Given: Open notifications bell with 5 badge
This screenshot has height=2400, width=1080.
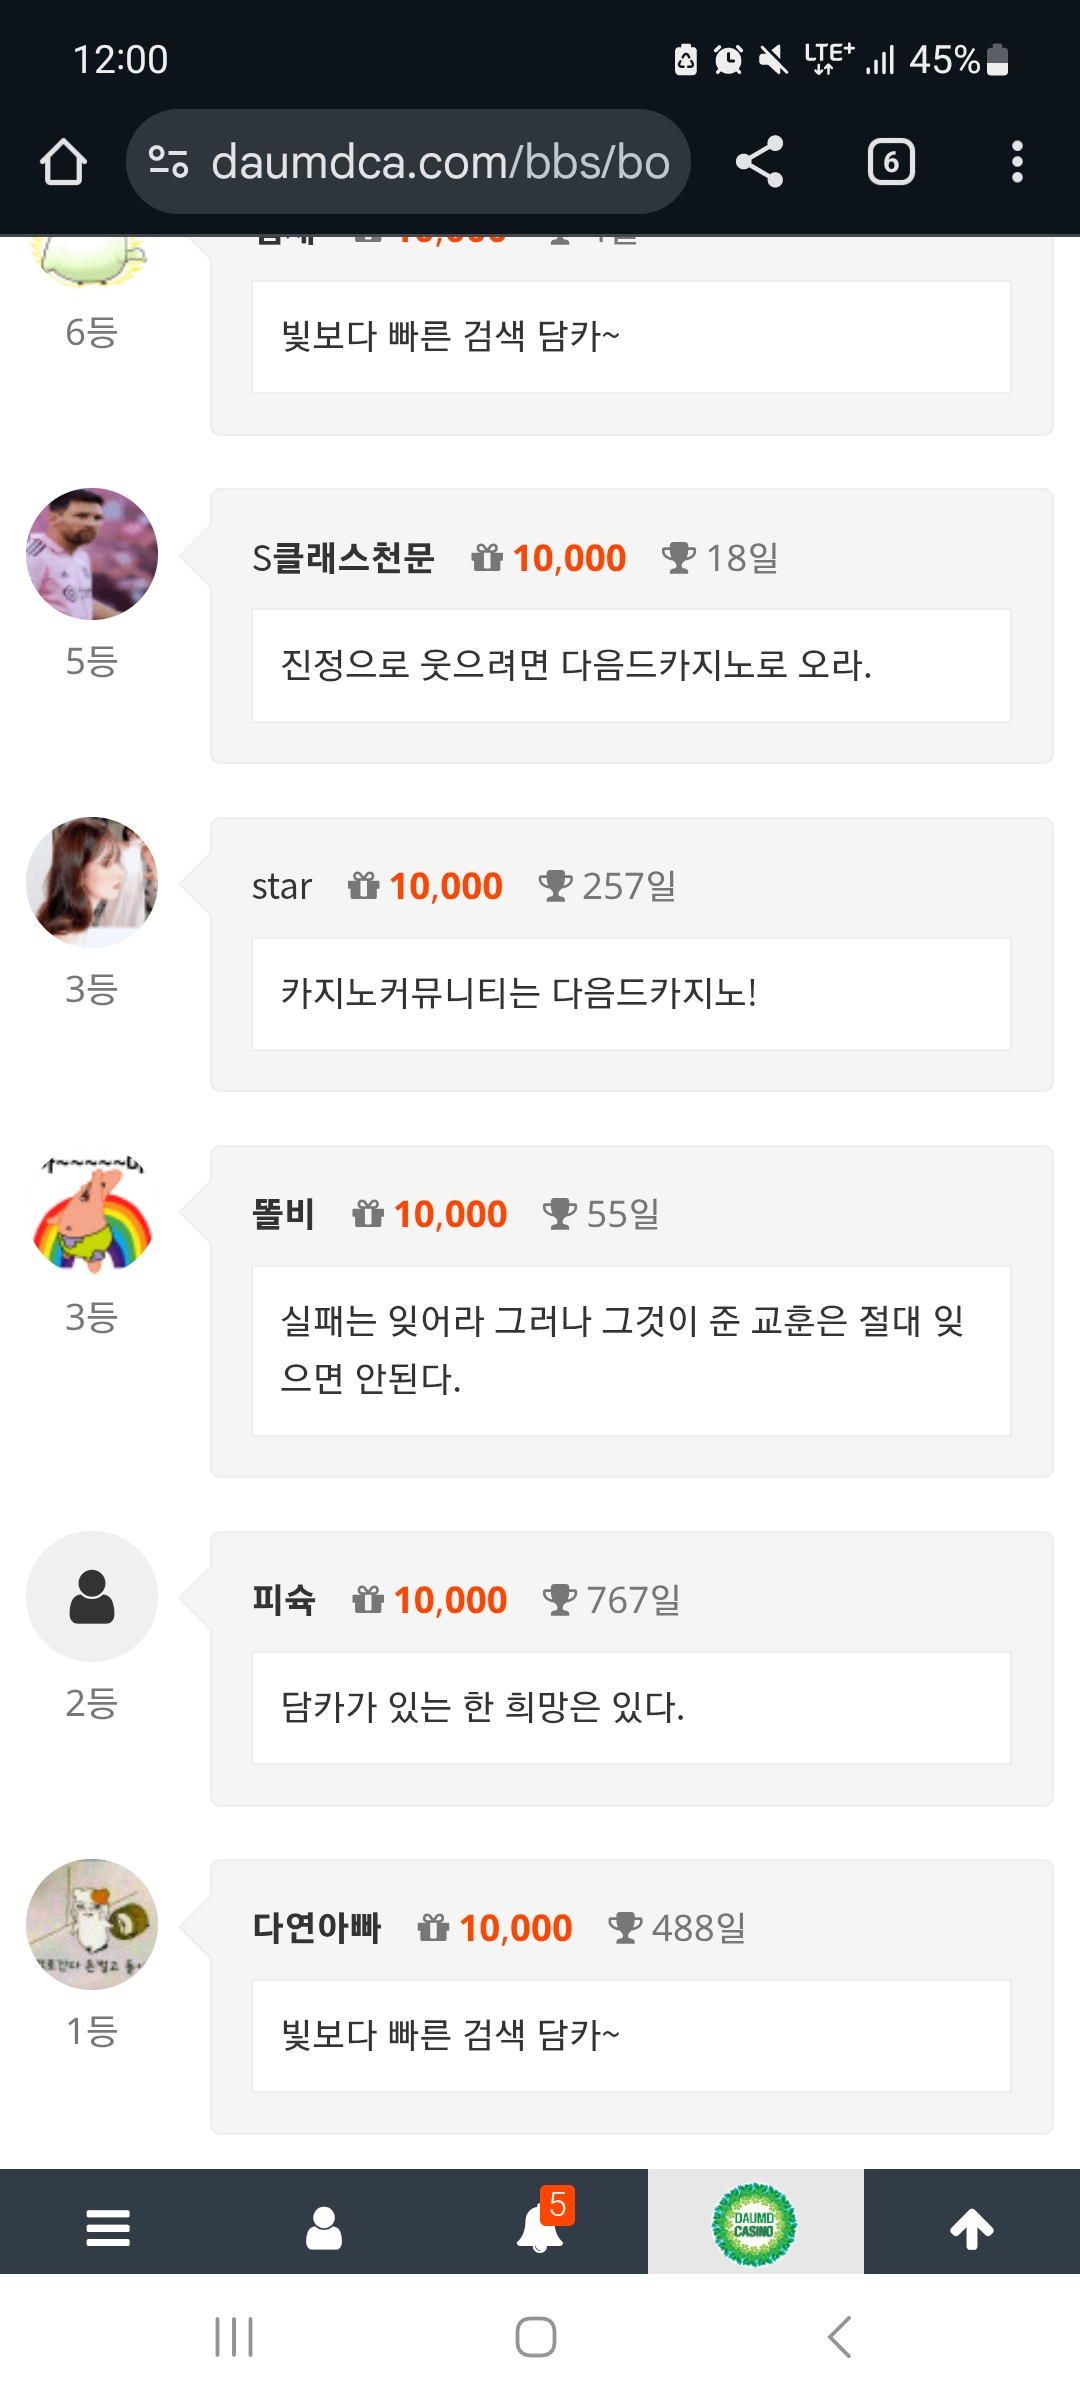Looking at the screenshot, I should [x=541, y=2228].
